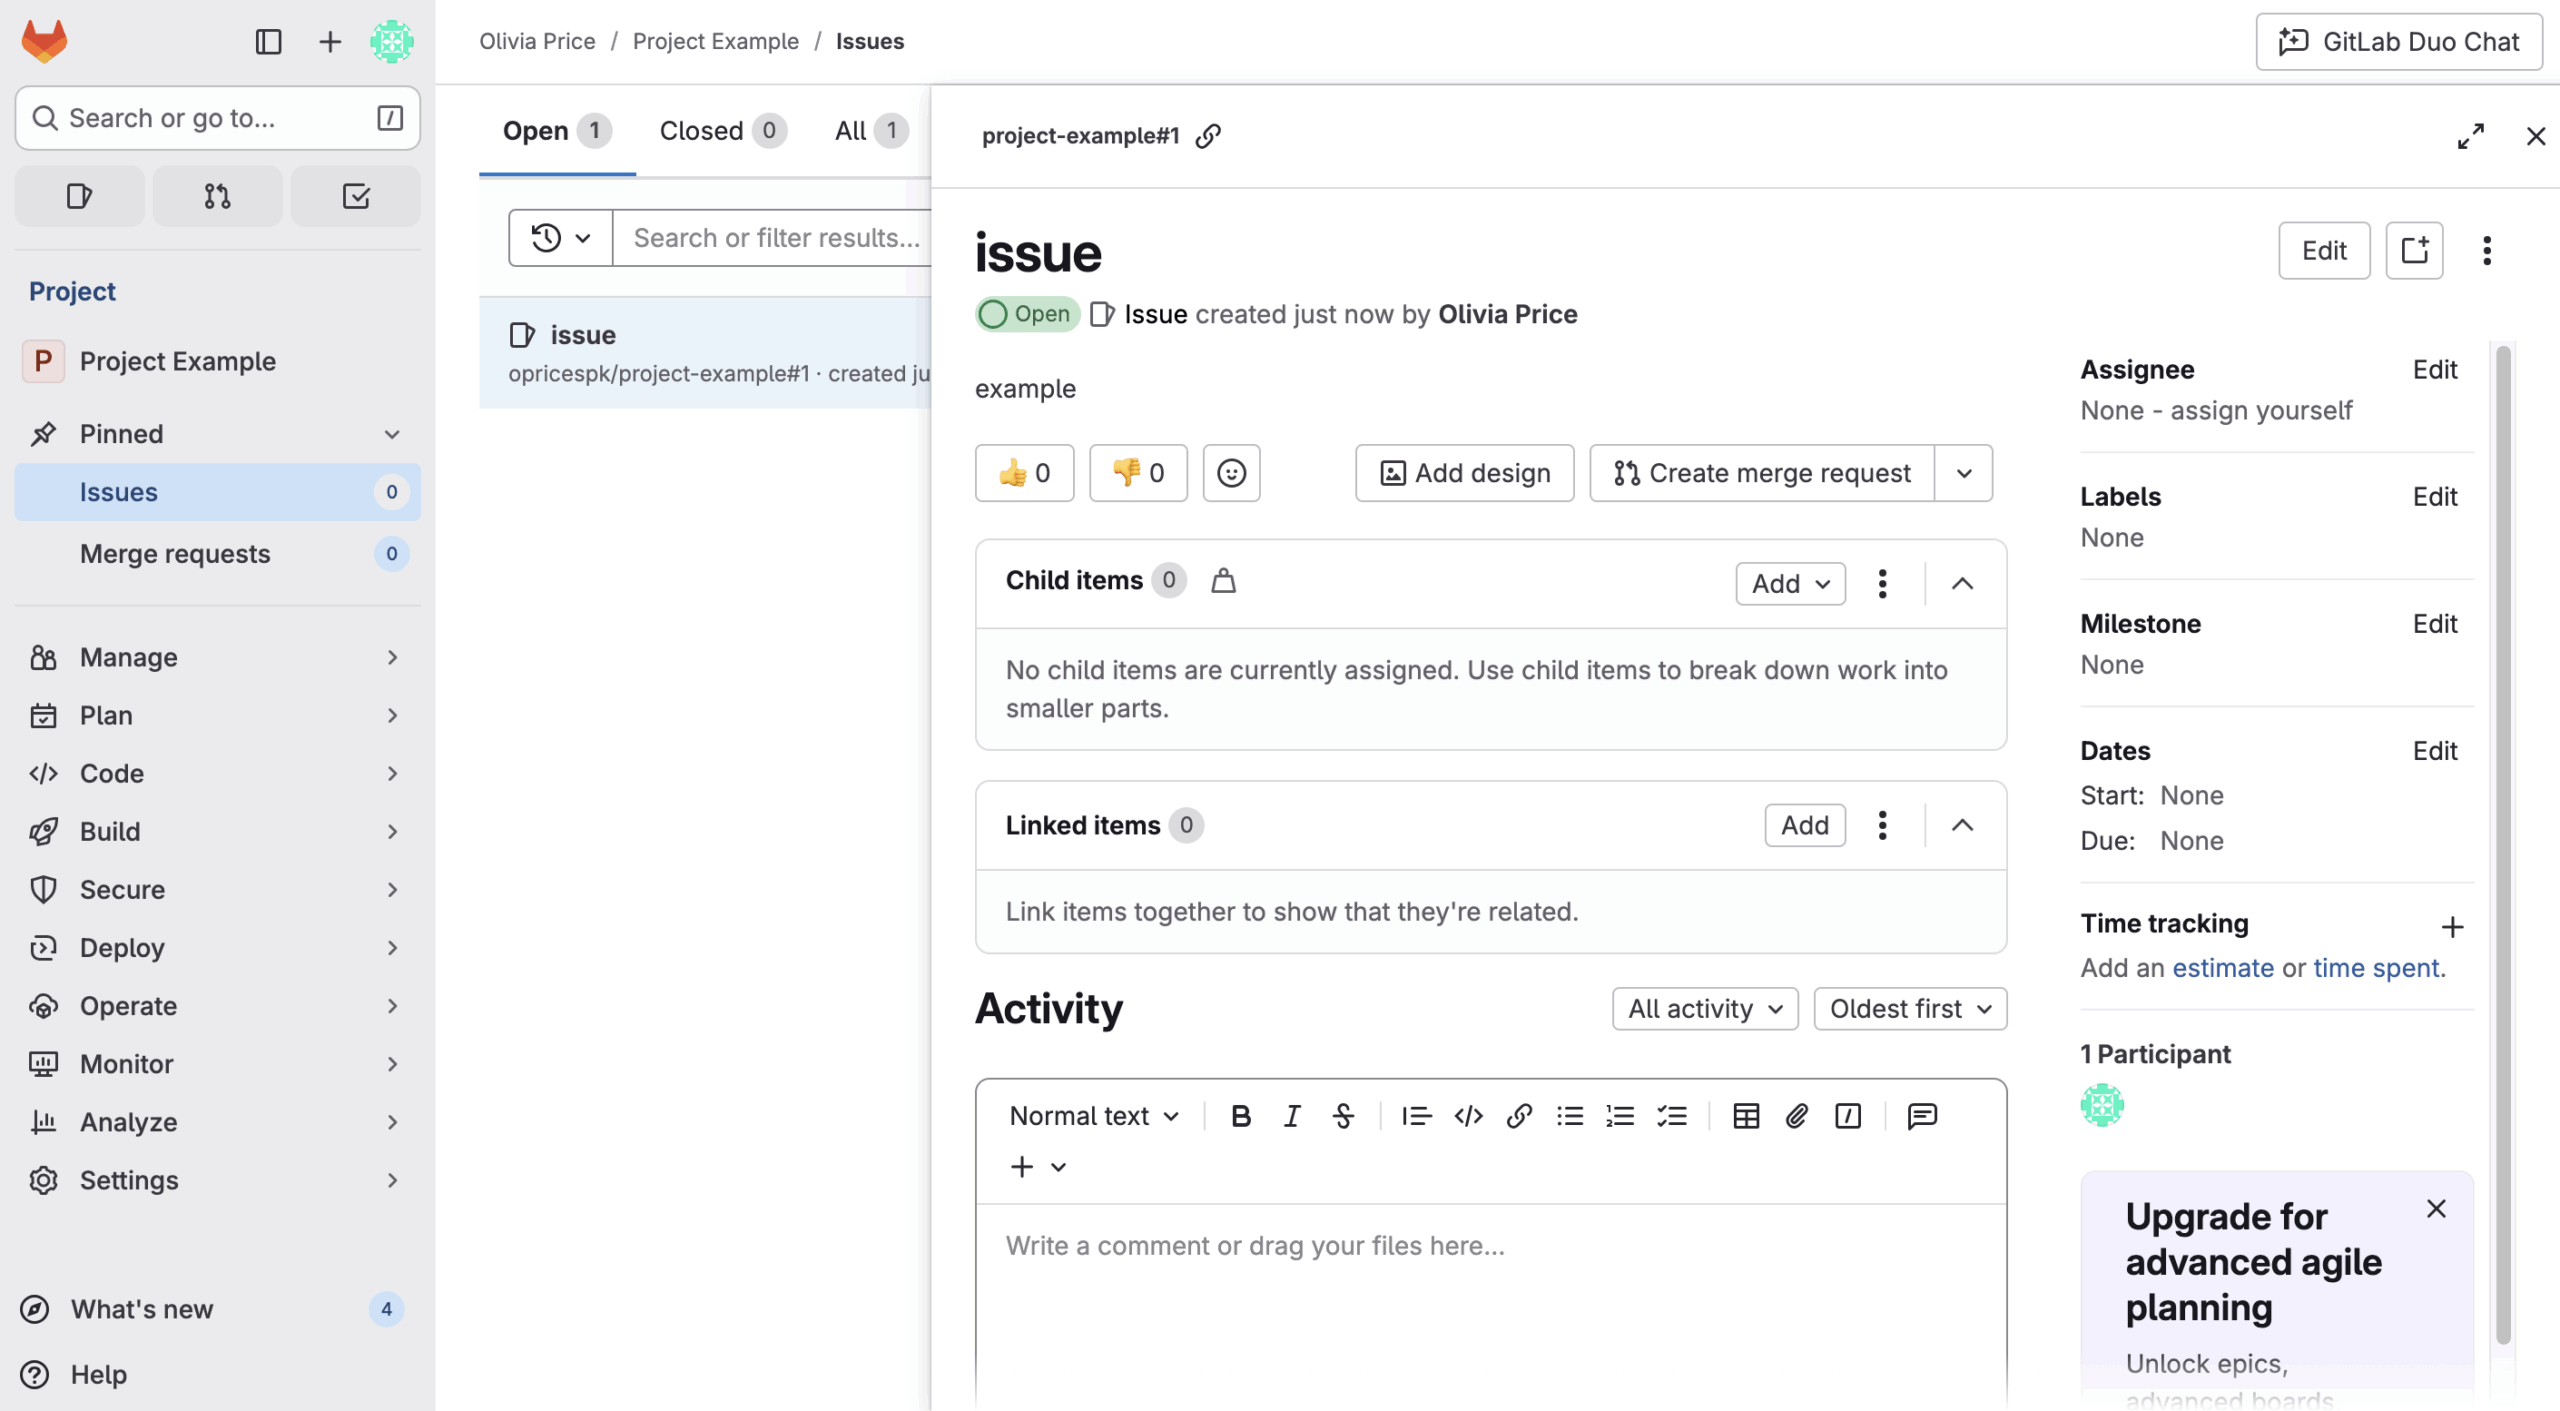Switch to the Closed issues tab

722,131
